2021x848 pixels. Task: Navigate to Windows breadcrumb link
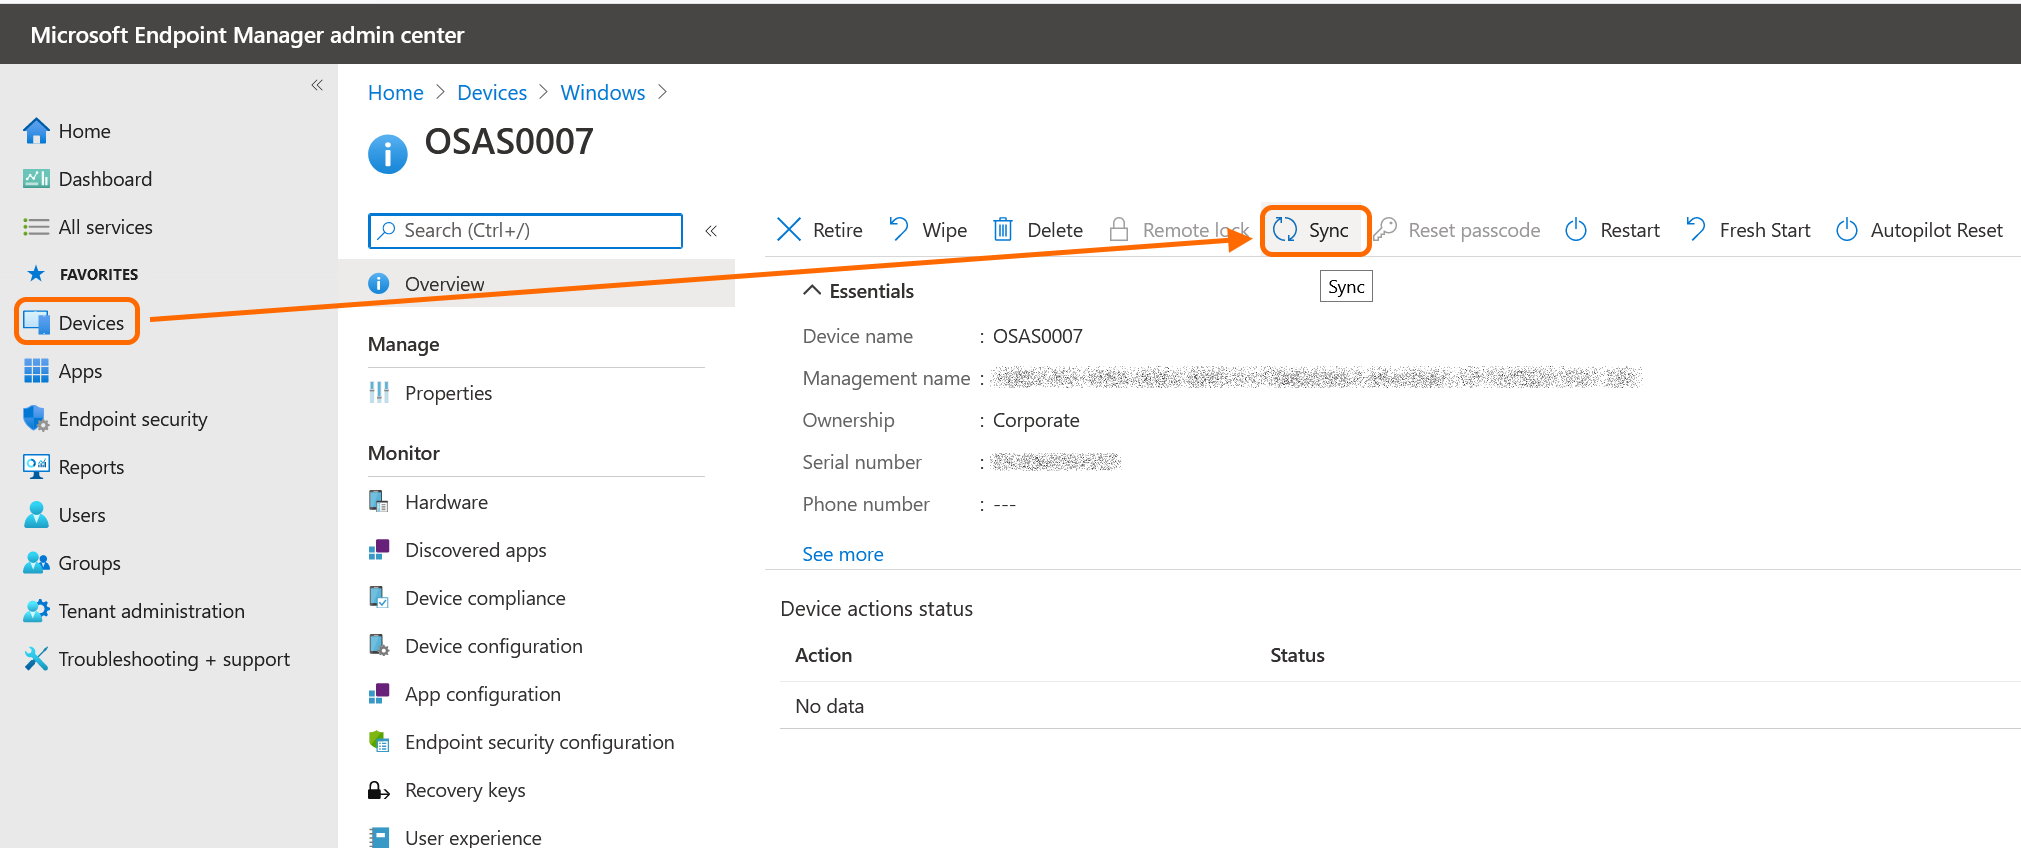pyautogui.click(x=602, y=93)
